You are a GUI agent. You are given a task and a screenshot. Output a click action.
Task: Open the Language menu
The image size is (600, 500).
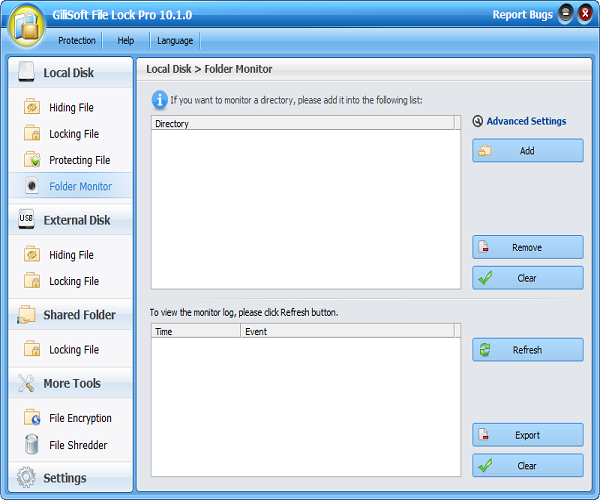[x=175, y=41]
